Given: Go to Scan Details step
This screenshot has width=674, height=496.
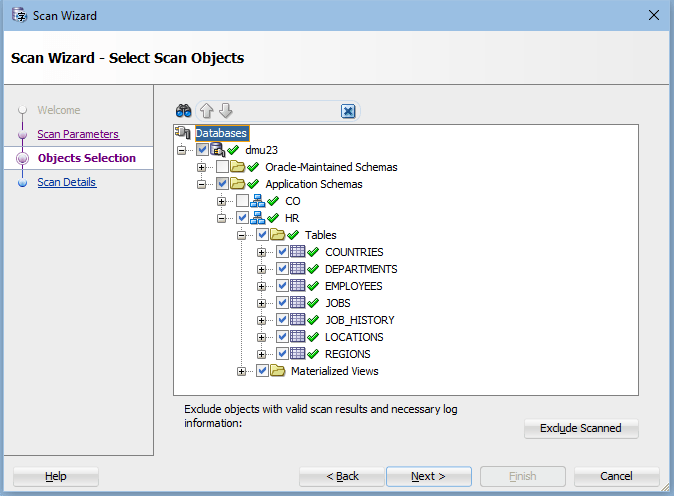Looking at the screenshot, I should 67,182.
